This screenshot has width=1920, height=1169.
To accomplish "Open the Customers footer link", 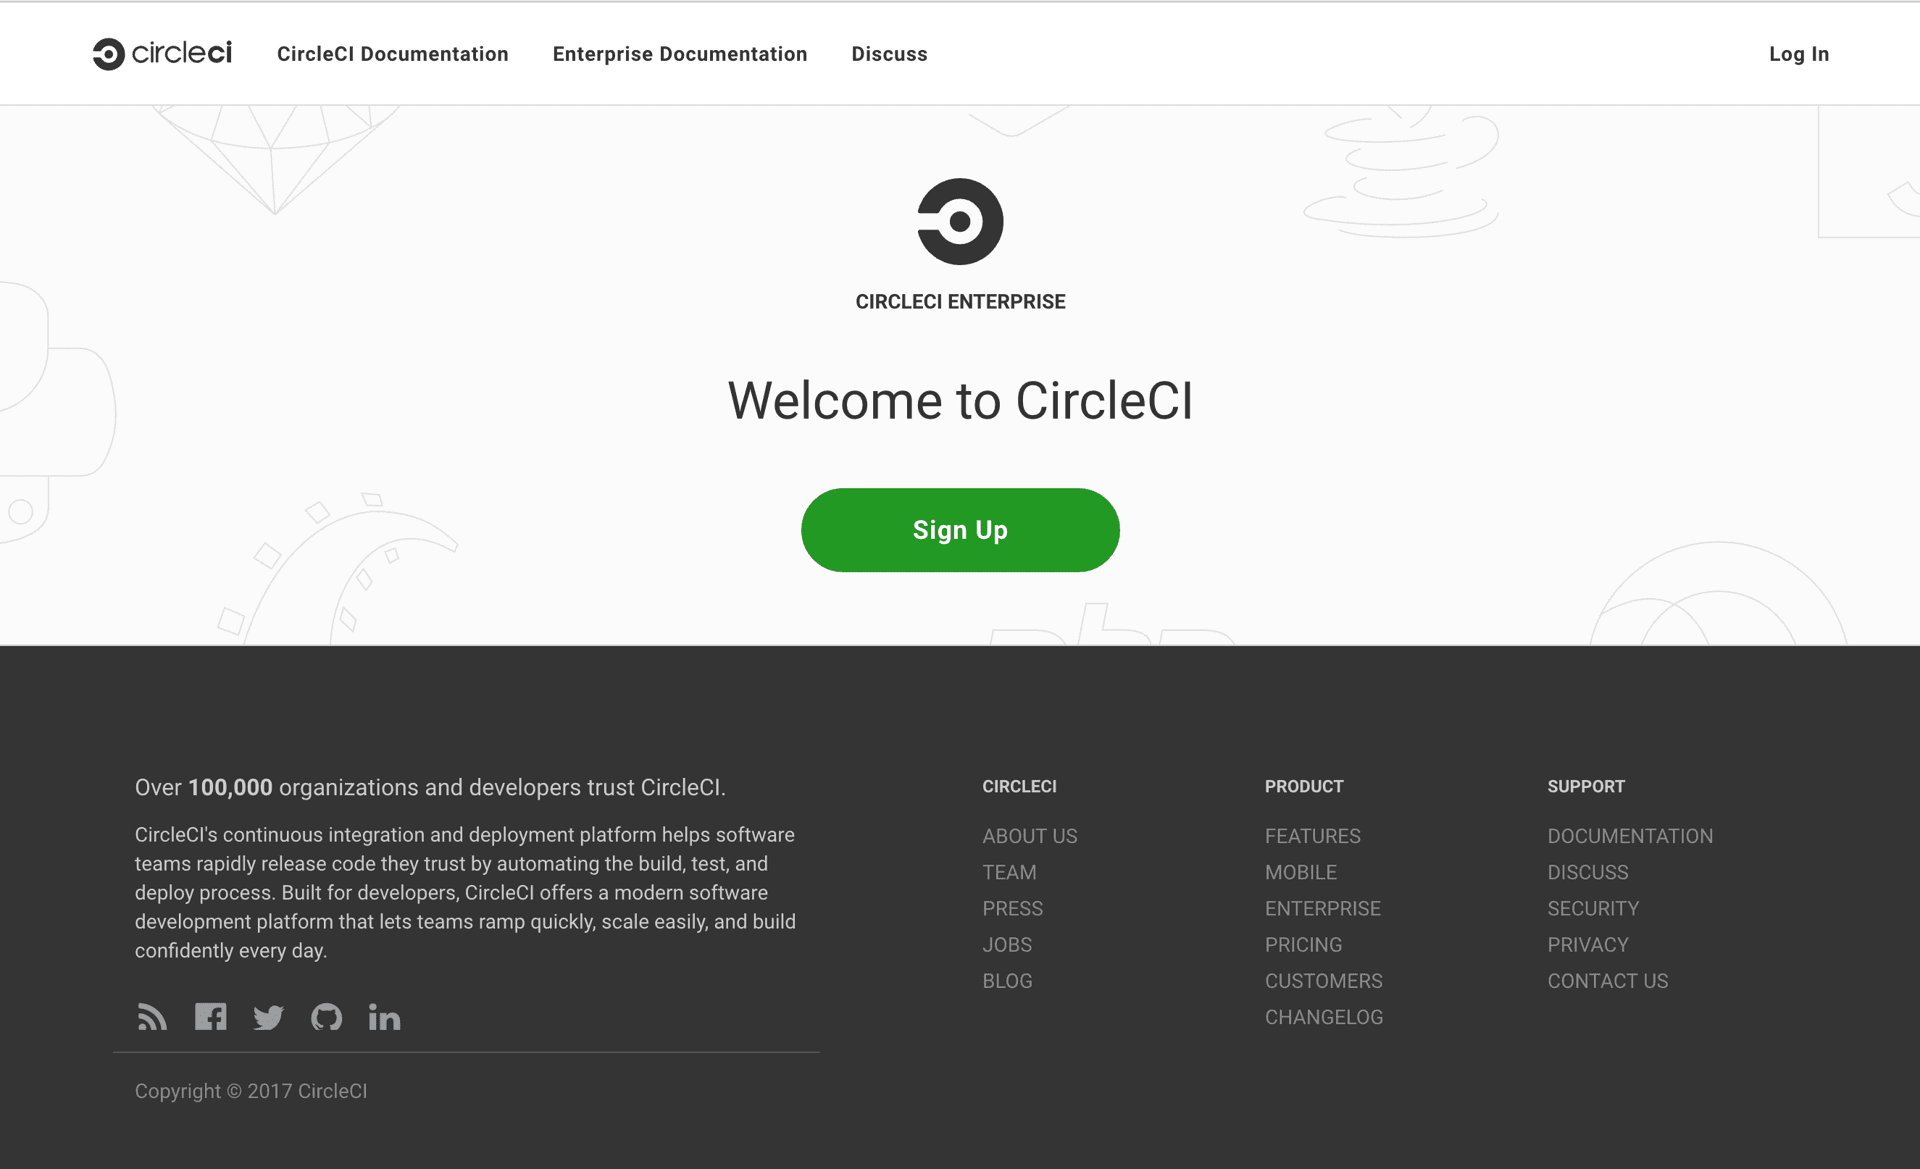I will 1324,981.
